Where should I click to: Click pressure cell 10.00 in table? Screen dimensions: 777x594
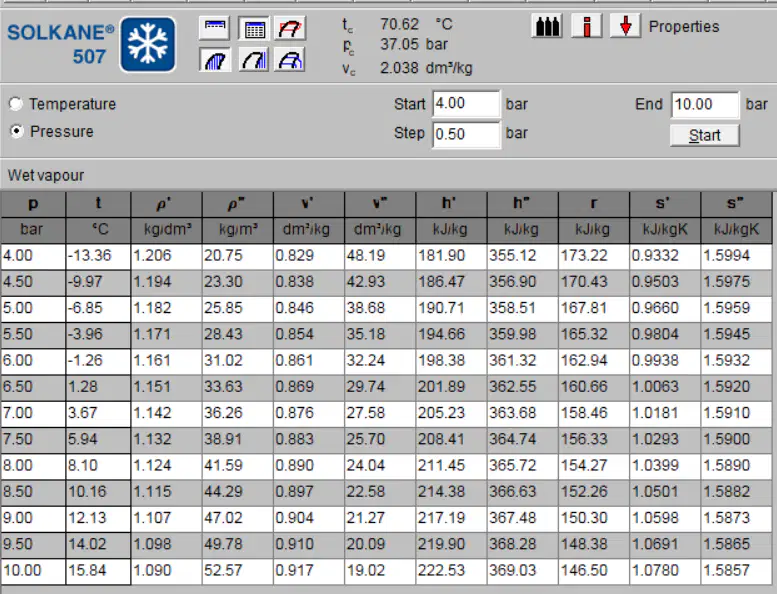coord(33,571)
